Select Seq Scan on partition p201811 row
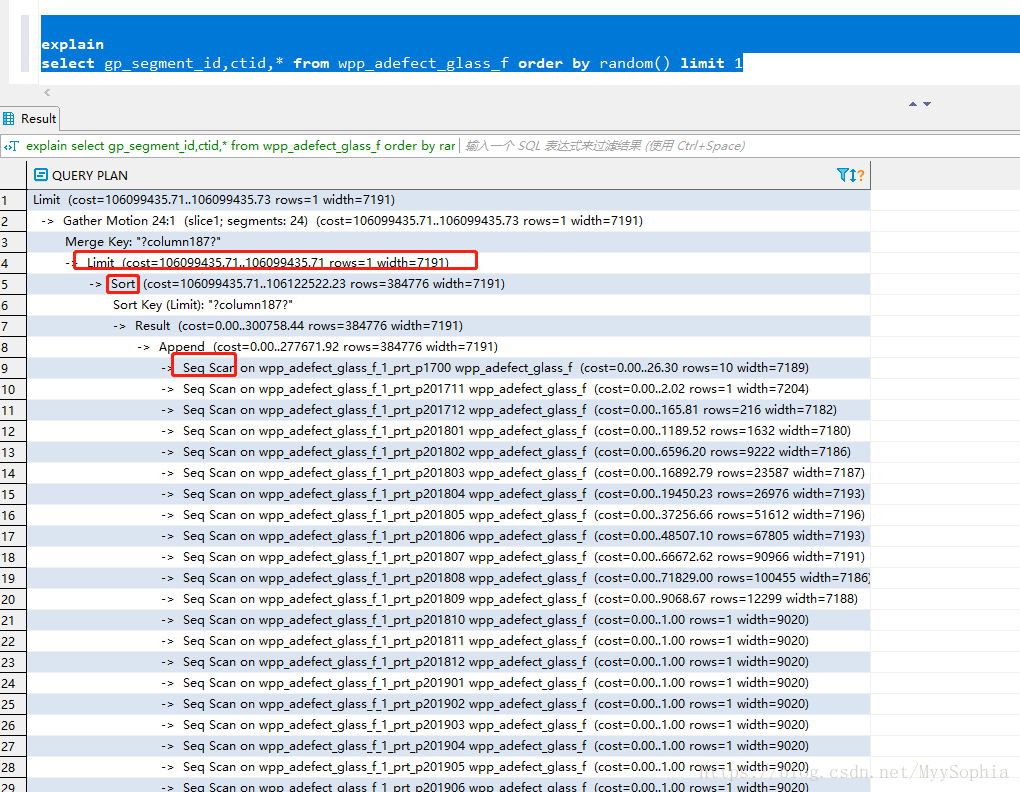The image size is (1020, 792). pos(448,641)
